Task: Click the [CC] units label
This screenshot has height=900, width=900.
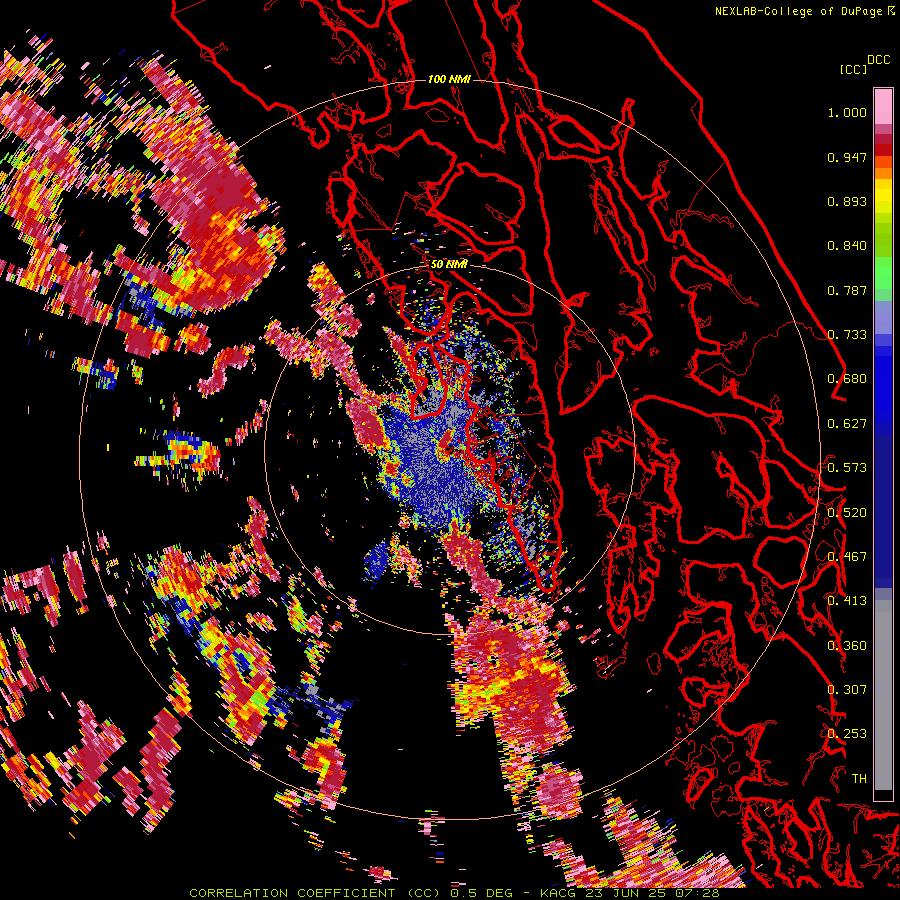Action: coord(853,69)
